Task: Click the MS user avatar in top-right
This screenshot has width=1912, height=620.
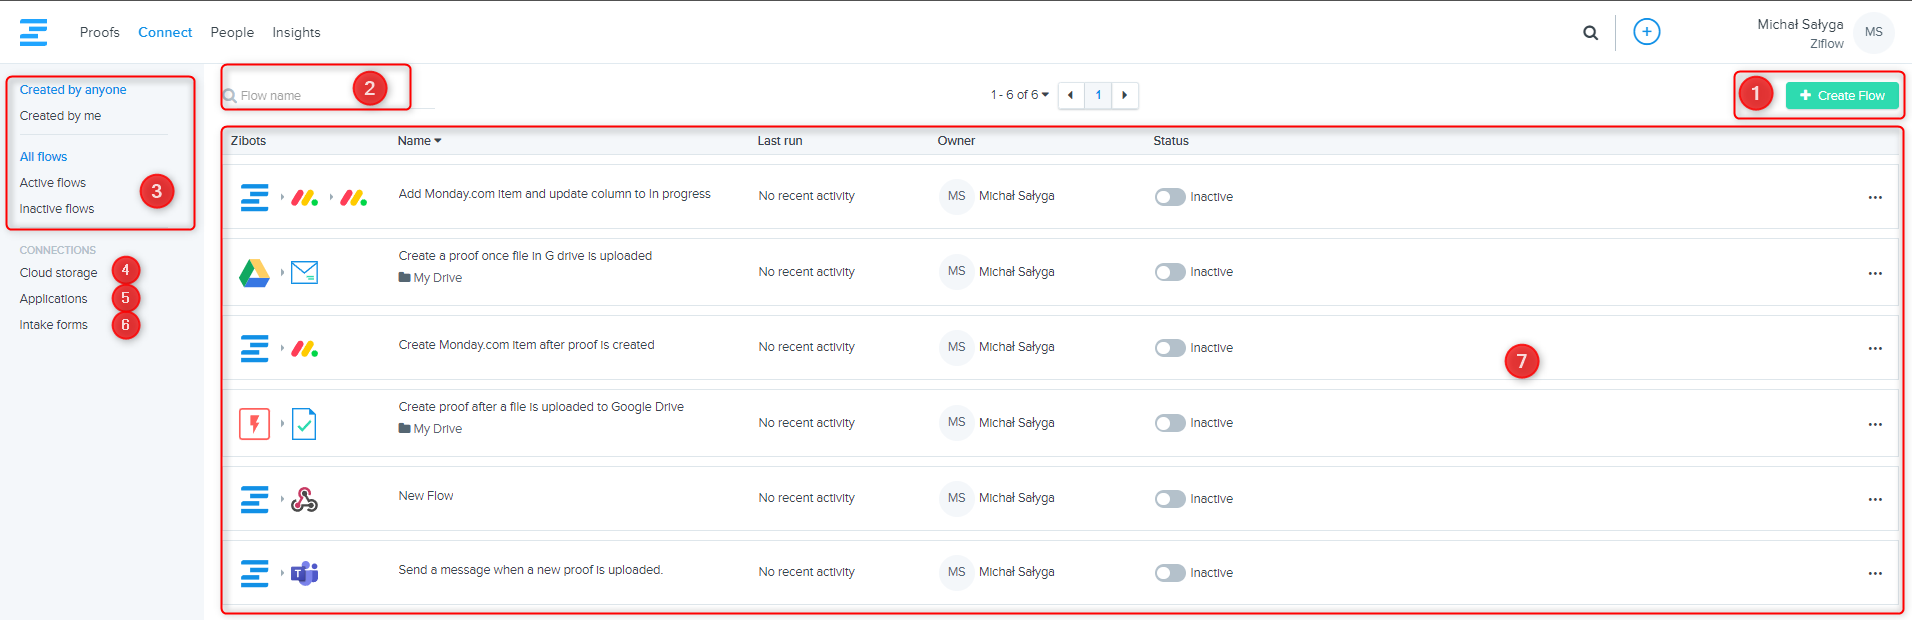Action: 1873,32
